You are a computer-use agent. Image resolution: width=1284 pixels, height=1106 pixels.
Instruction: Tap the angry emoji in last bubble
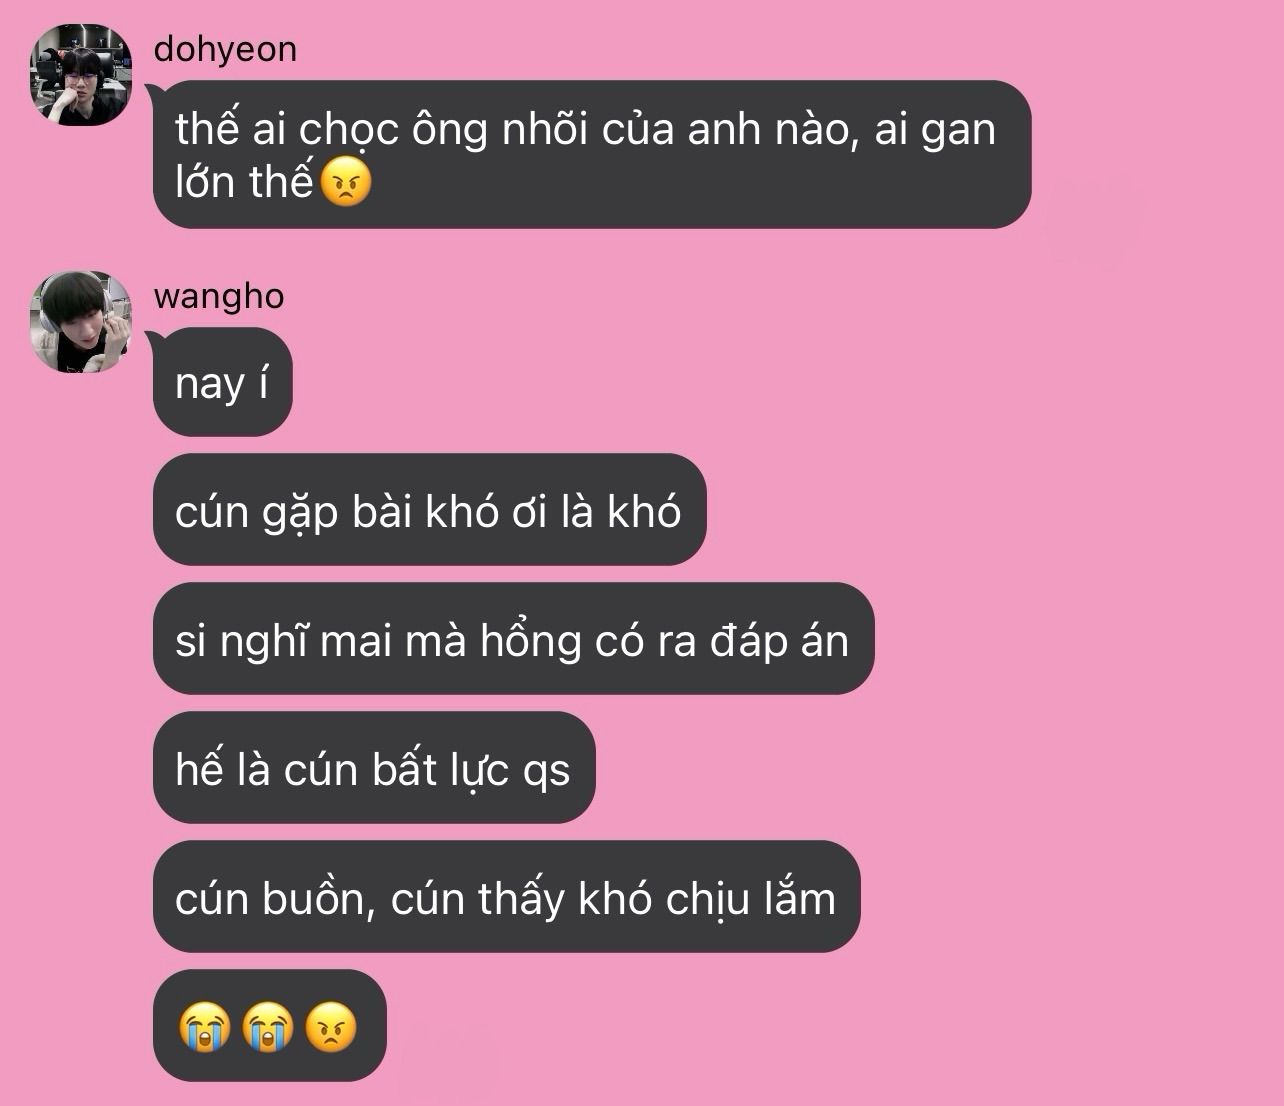coord(330,1027)
